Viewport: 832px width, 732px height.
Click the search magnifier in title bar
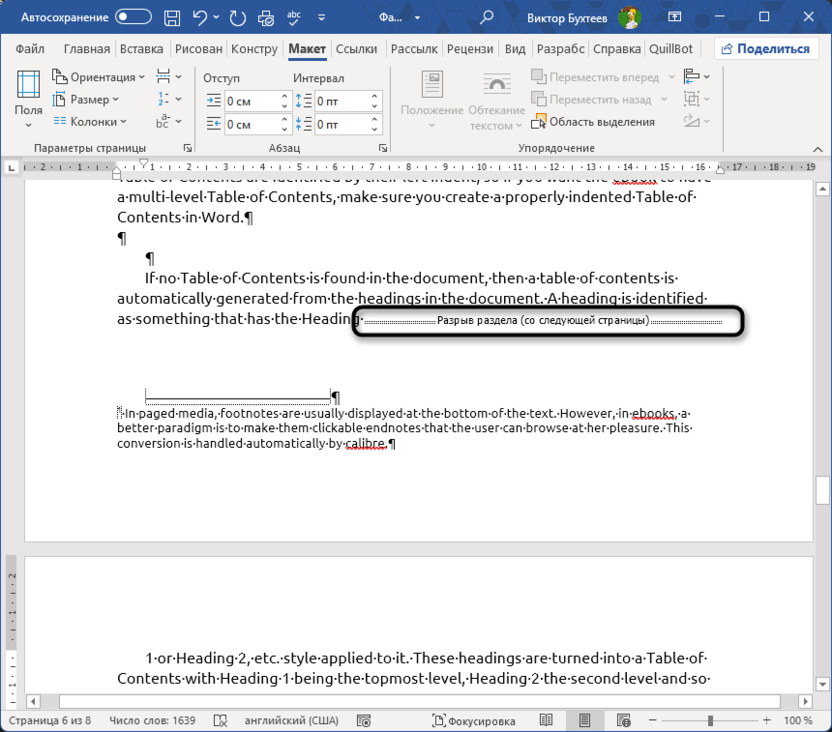pyautogui.click(x=487, y=17)
